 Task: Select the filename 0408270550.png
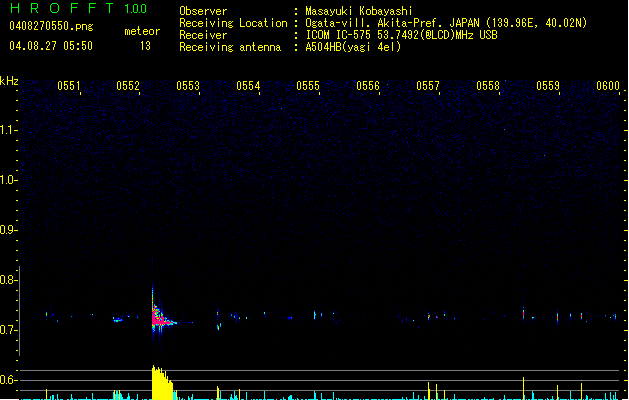click(51, 26)
